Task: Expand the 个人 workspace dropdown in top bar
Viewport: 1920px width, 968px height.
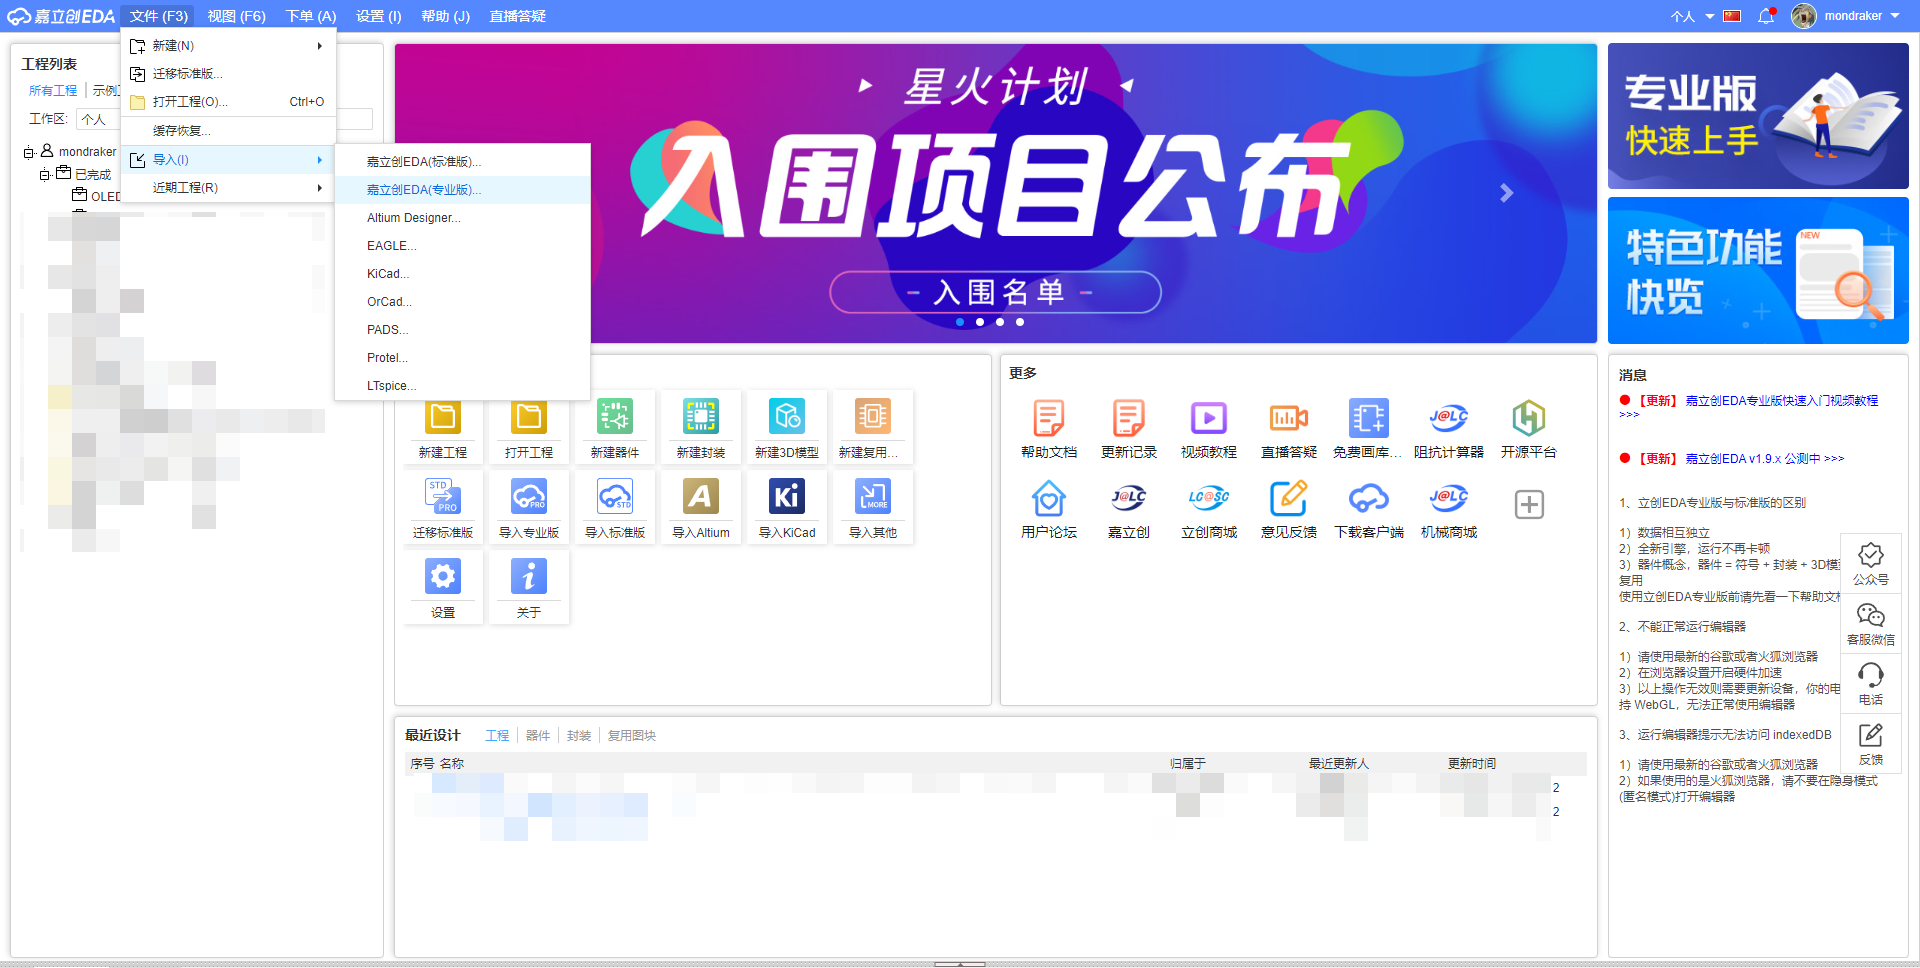Action: click(1692, 16)
